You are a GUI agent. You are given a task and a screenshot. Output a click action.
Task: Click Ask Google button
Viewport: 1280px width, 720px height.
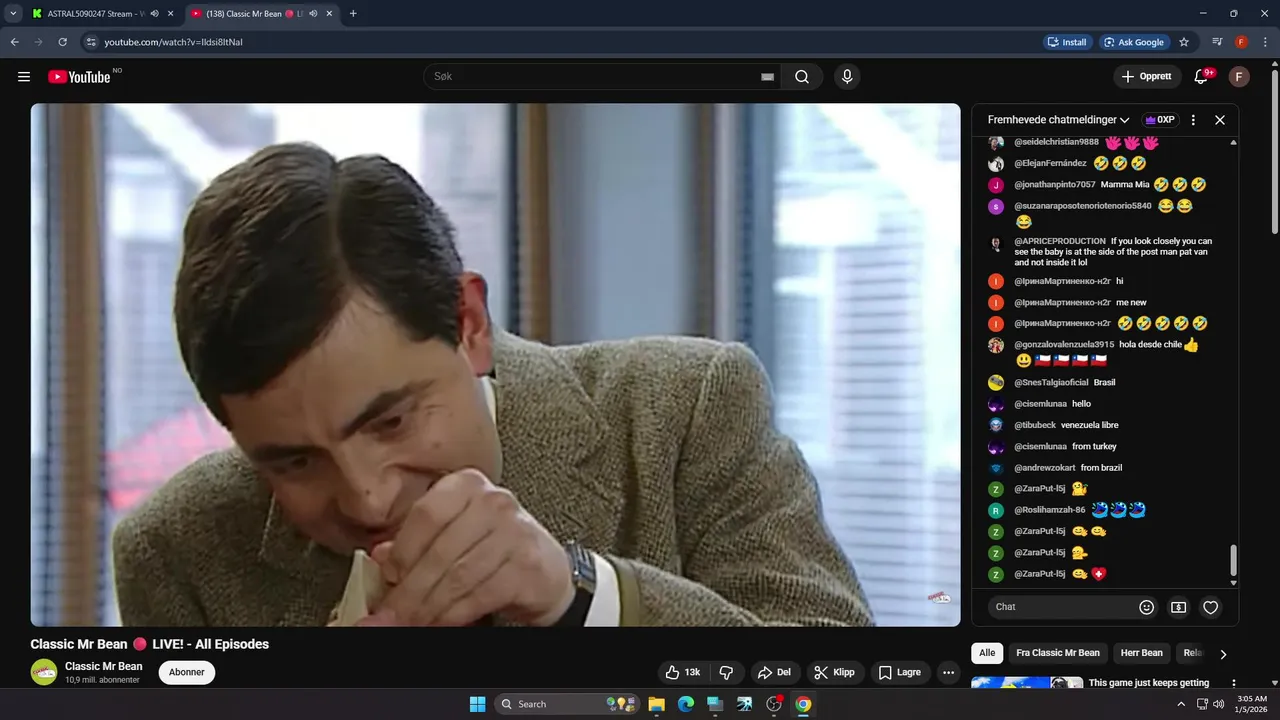point(1134,42)
